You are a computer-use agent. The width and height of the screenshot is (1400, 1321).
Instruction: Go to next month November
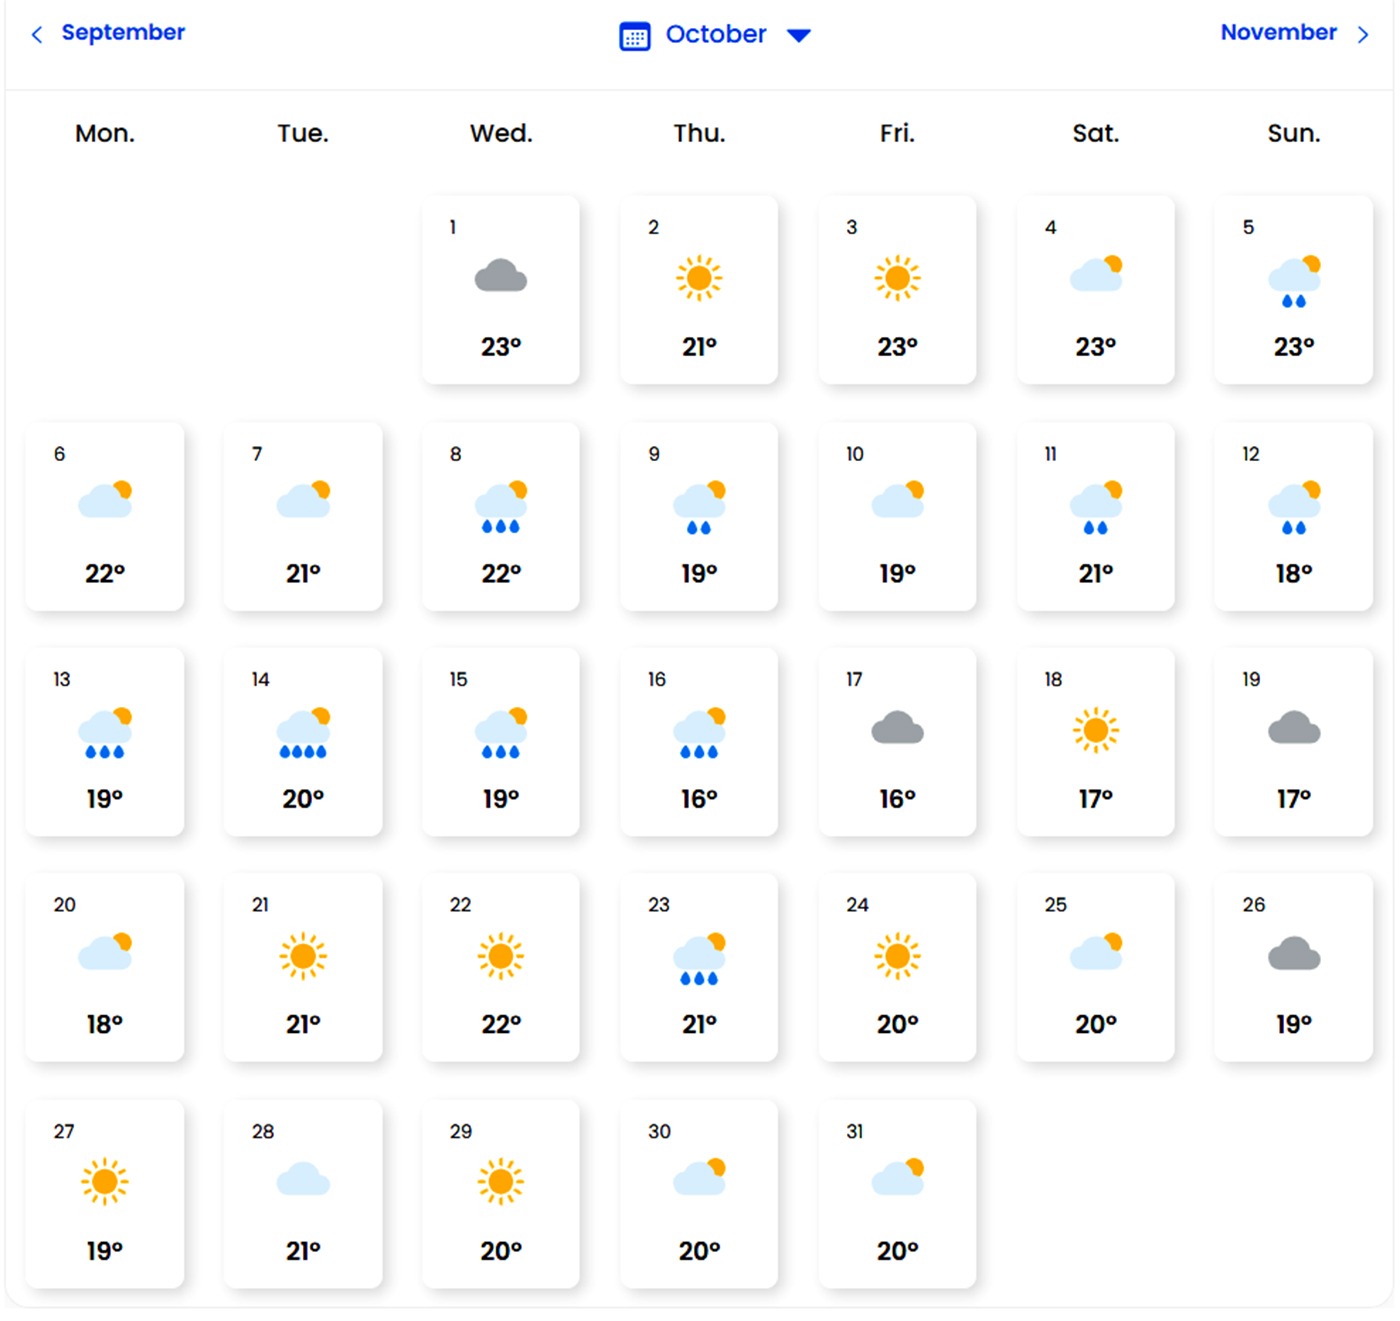click(x=1278, y=33)
